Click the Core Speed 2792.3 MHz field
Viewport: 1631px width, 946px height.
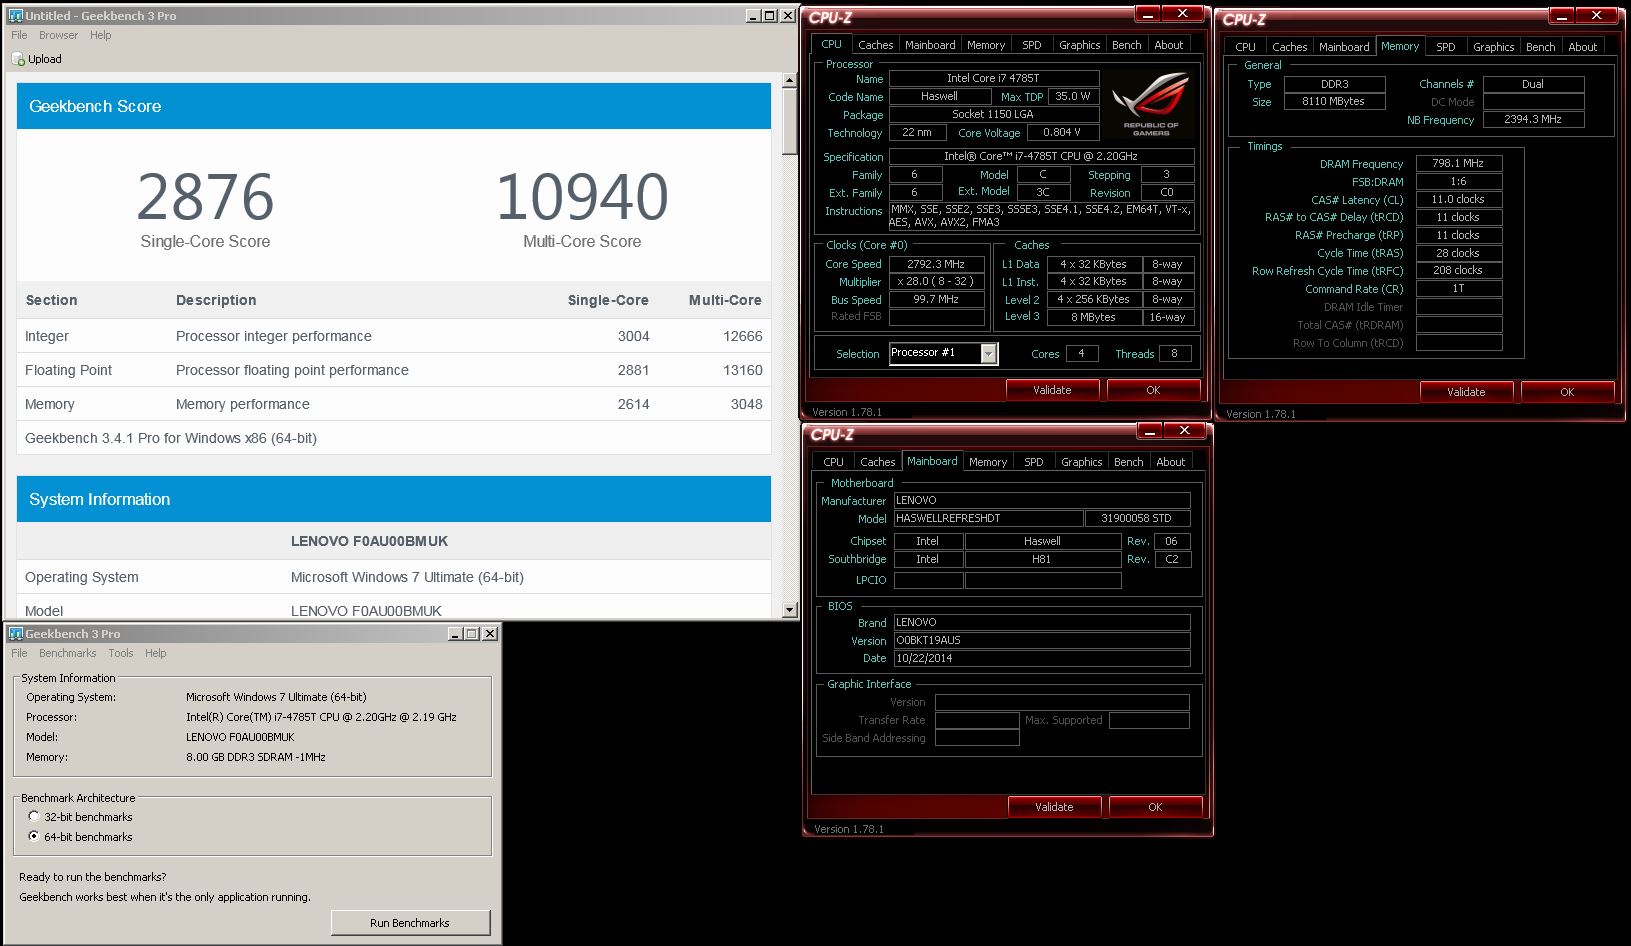coord(936,264)
